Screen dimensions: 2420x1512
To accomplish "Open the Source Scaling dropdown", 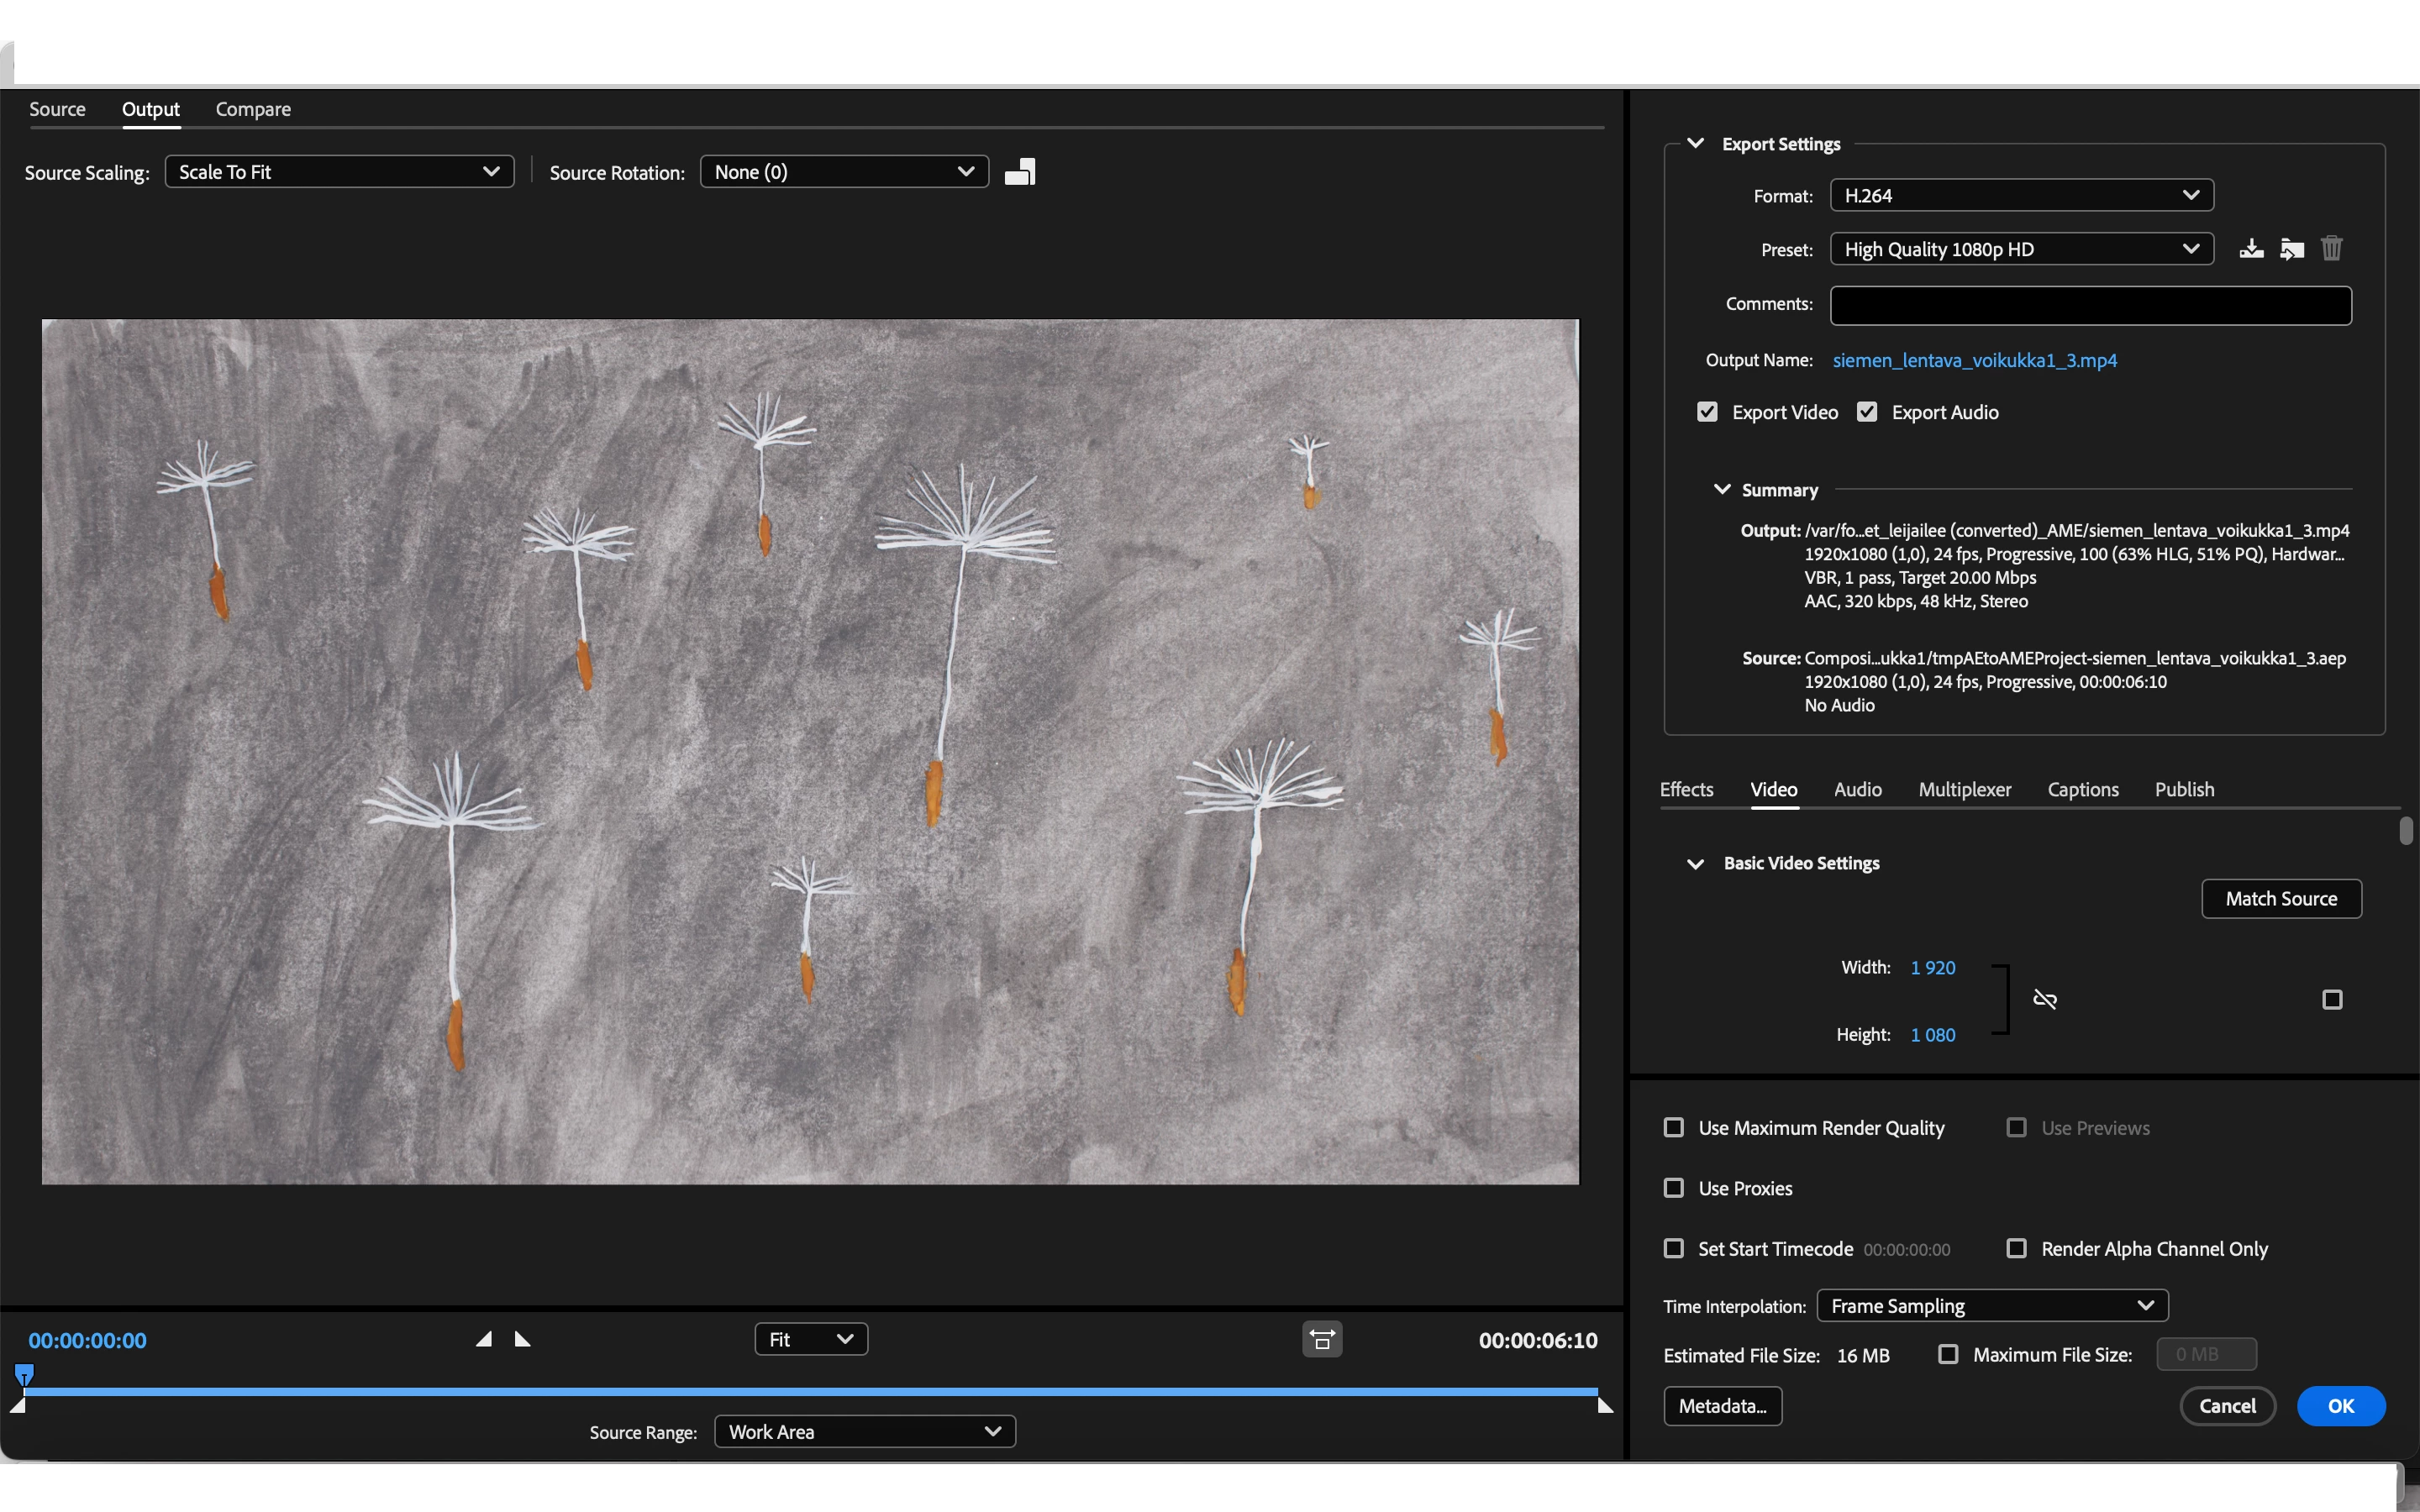I will 339,172.
